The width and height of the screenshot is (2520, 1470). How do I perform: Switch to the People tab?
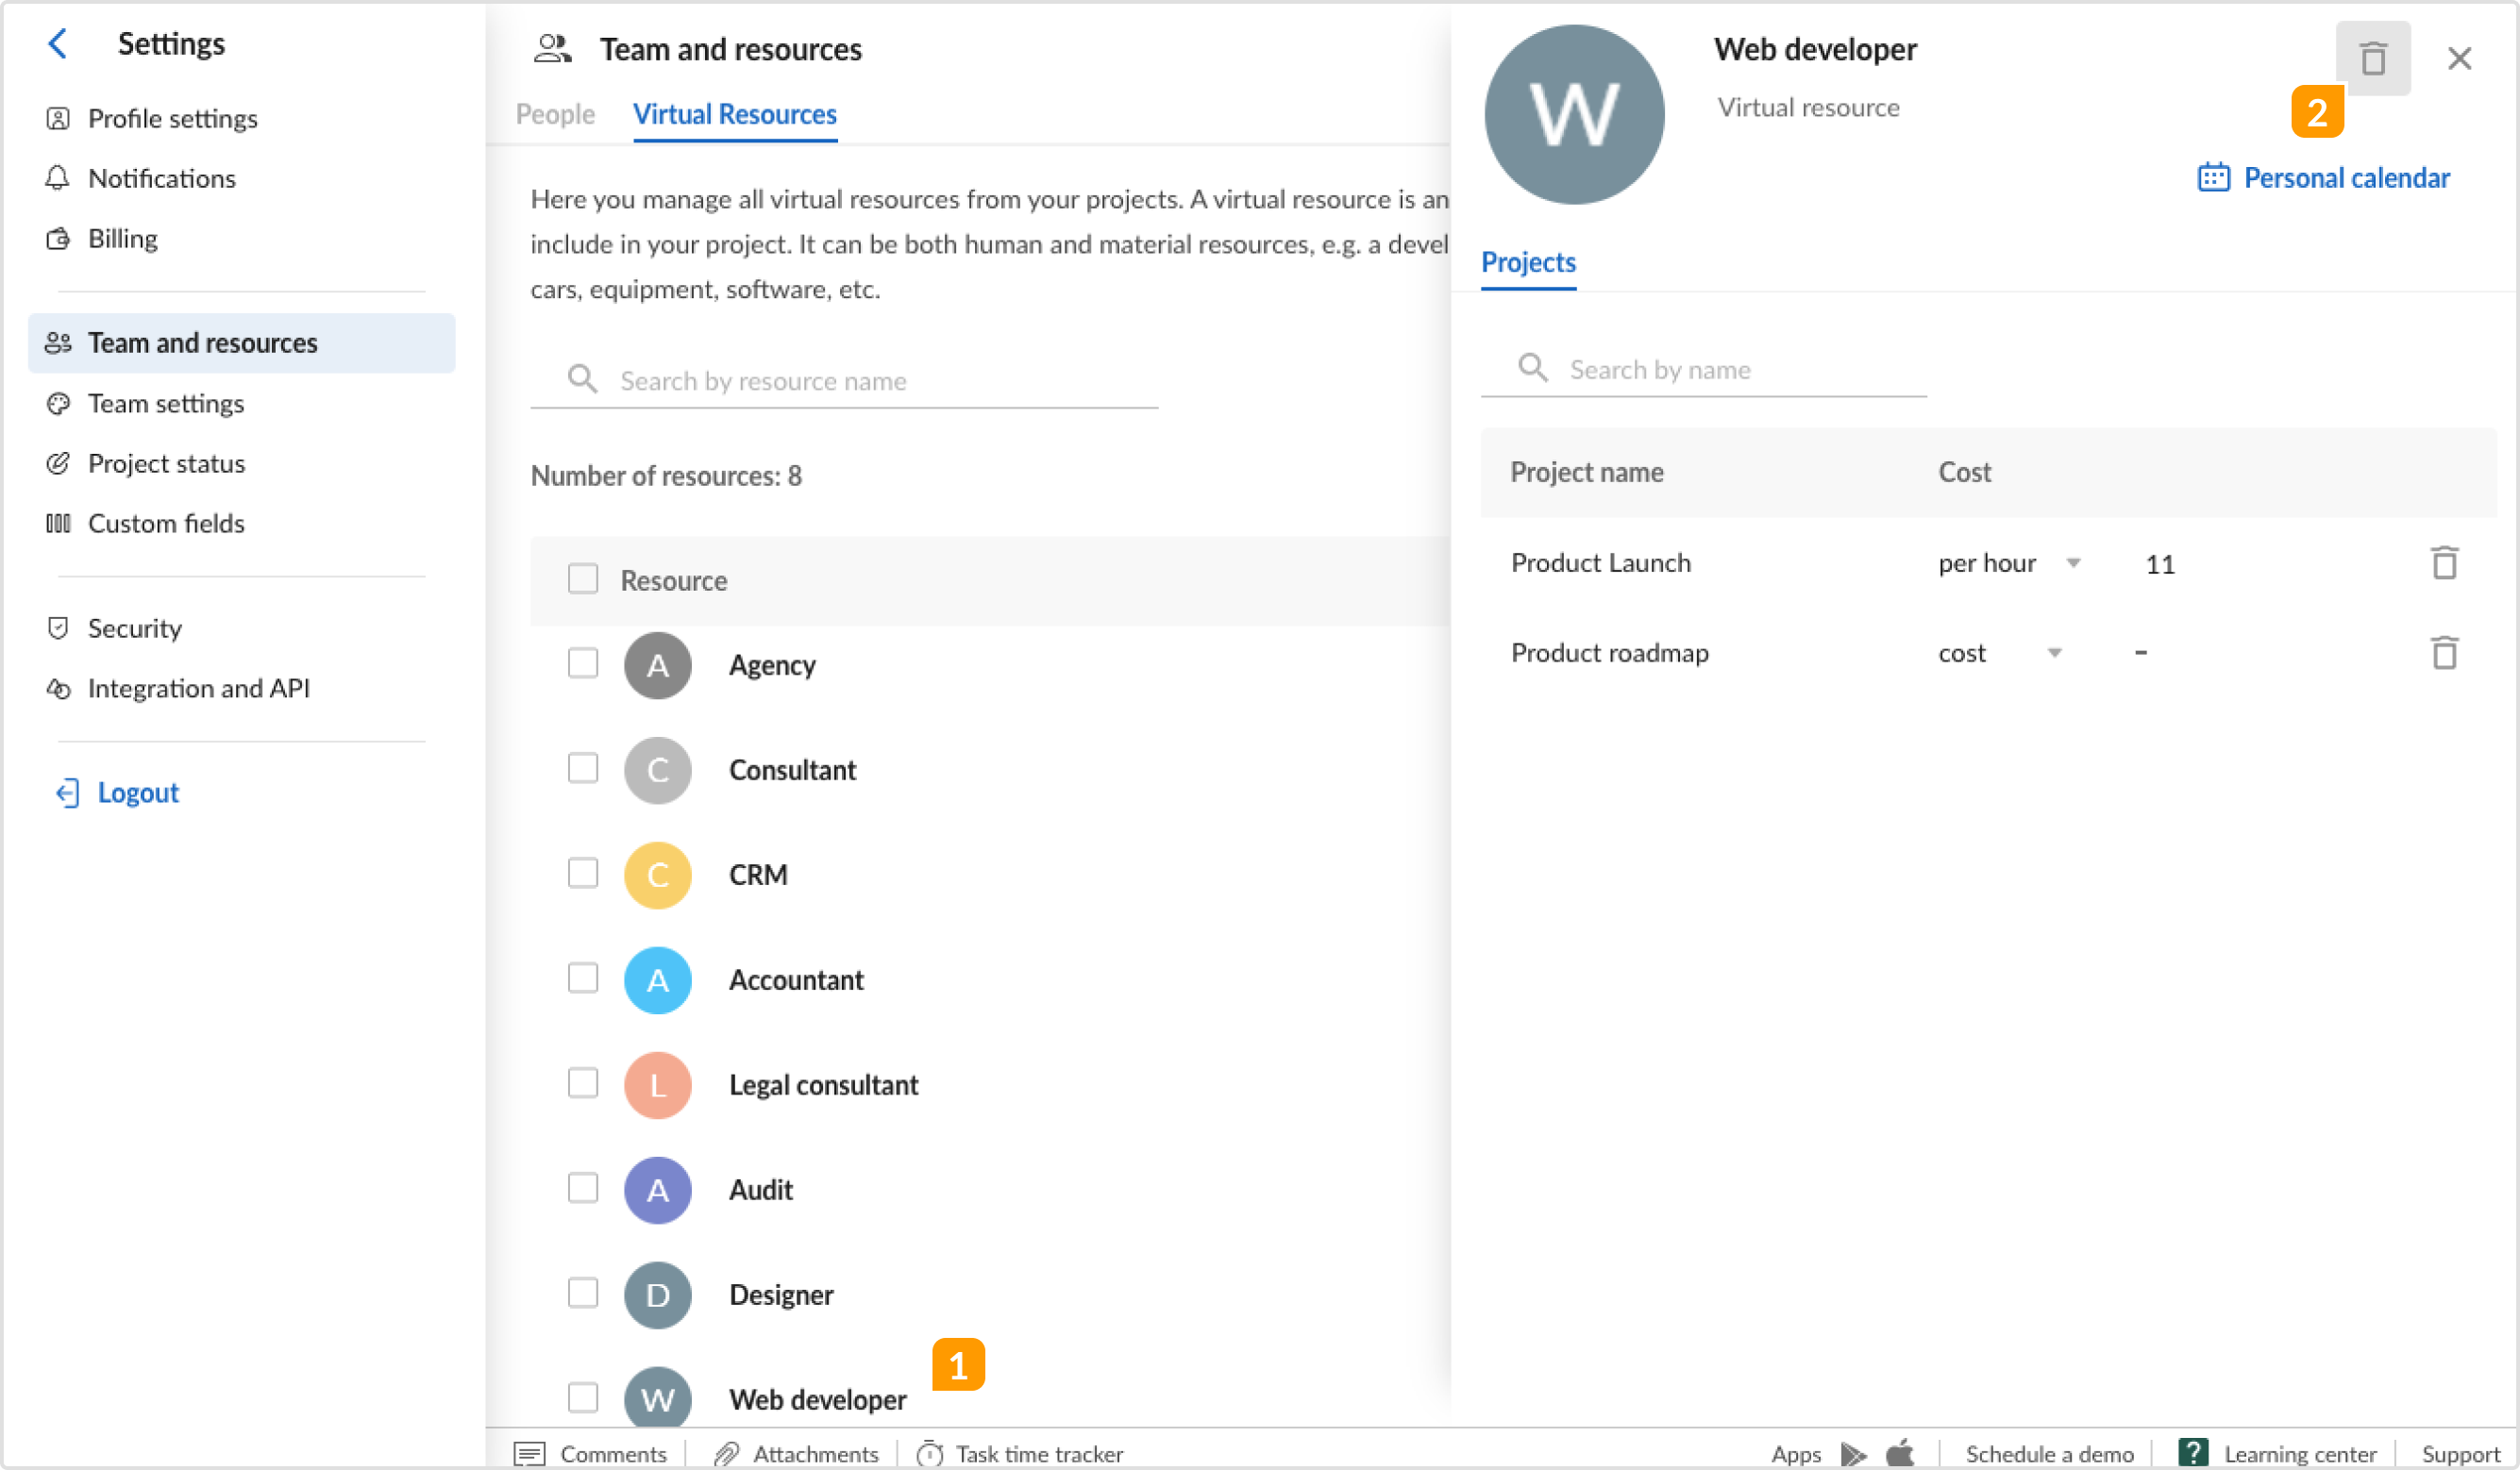tap(555, 114)
